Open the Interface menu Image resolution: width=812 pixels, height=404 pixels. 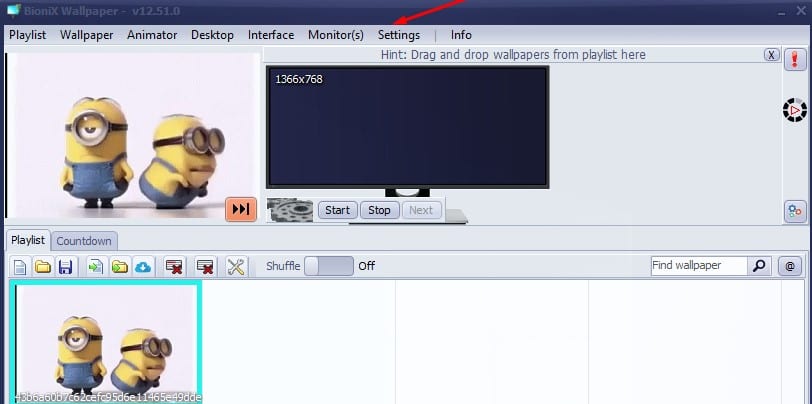pyautogui.click(x=271, y=35)
